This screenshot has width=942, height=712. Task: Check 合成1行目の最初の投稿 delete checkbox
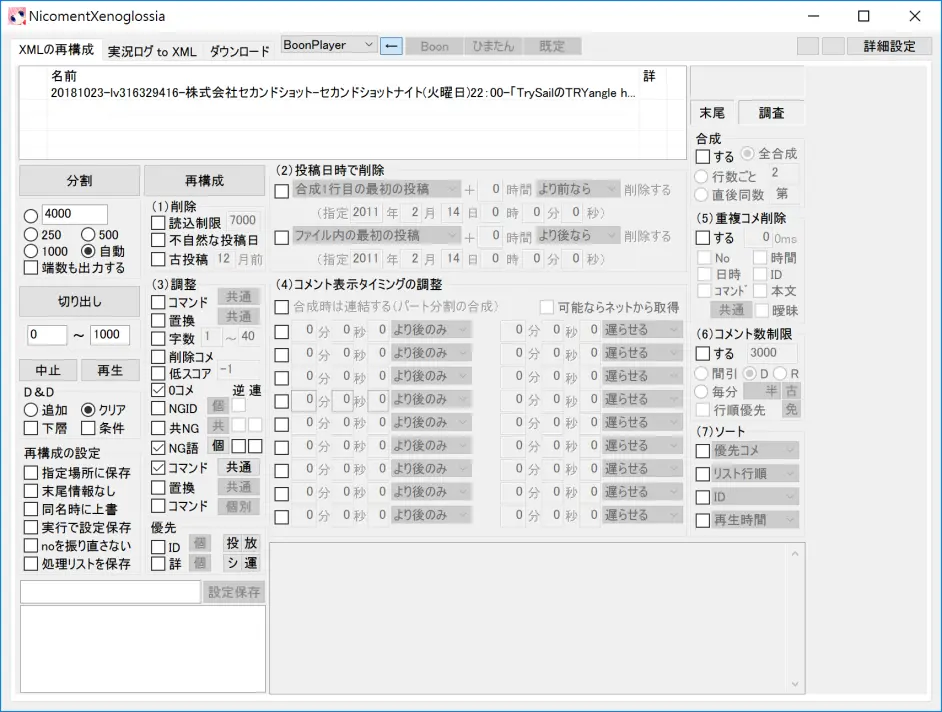coord(282,192)
